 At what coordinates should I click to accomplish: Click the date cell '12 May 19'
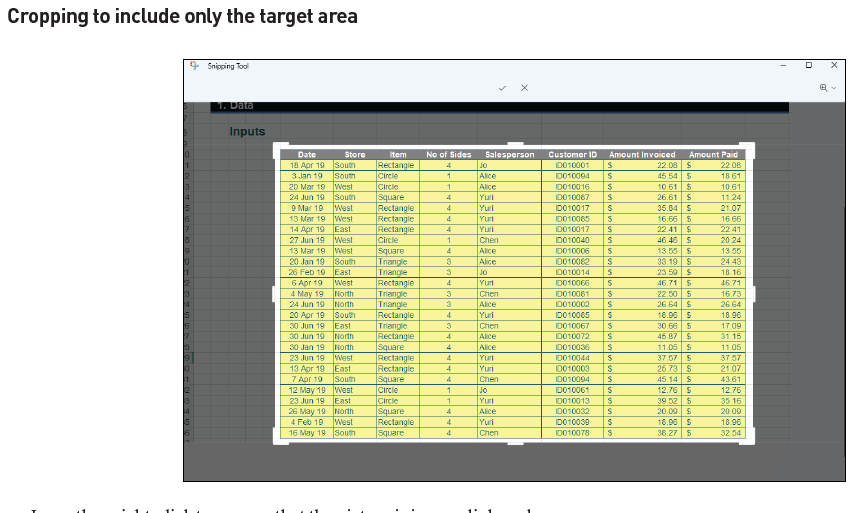[307, 390]
